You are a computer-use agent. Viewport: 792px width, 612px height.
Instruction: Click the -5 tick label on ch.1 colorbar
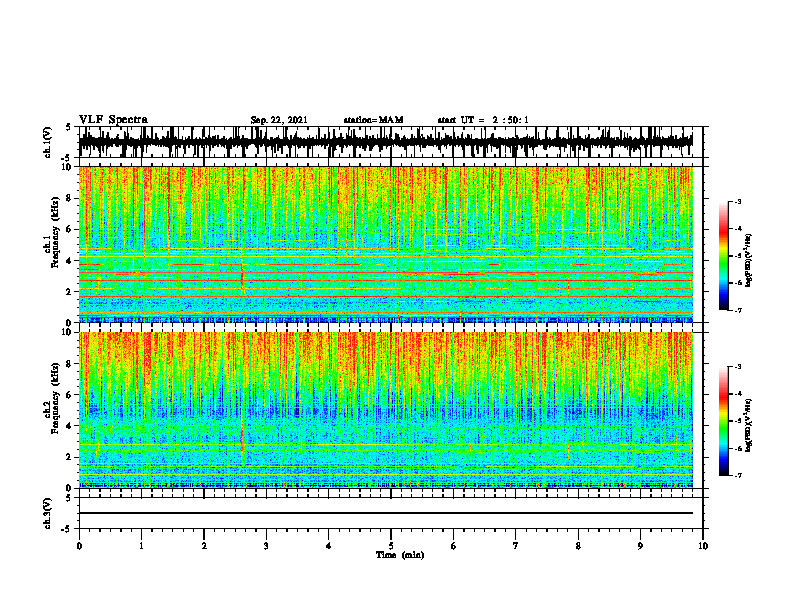point(738,256)
